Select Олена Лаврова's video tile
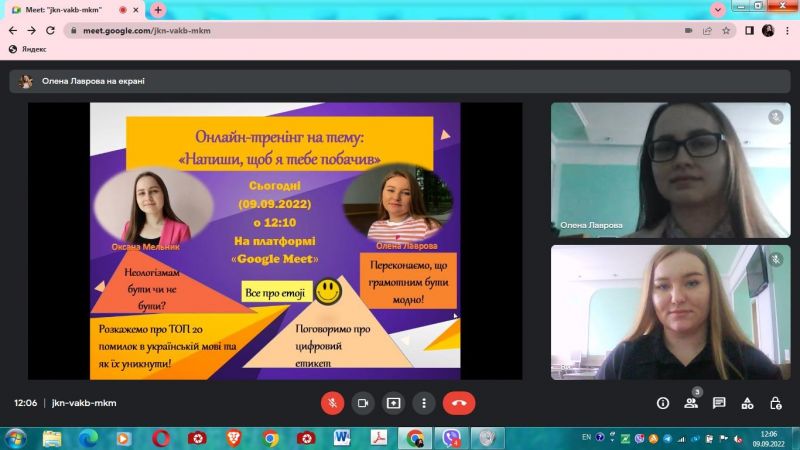 tap(670, 170)
